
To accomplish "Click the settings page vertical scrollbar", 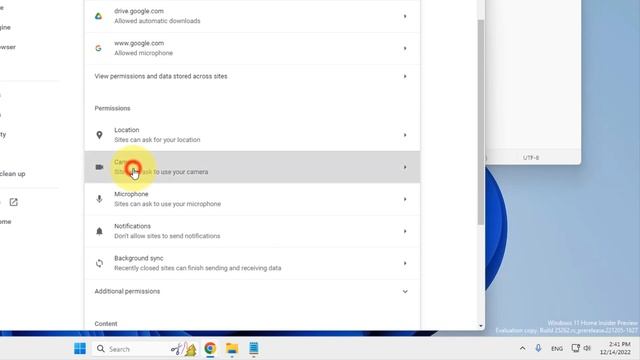I will (481, 122).
